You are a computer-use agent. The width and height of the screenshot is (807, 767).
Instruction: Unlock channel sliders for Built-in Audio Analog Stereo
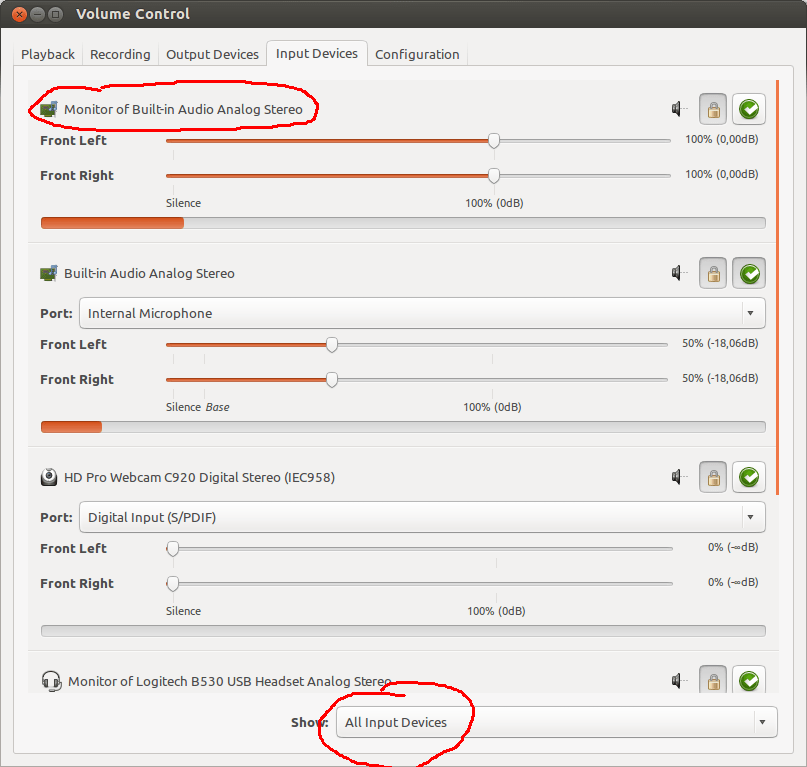[x=712, y=273]
